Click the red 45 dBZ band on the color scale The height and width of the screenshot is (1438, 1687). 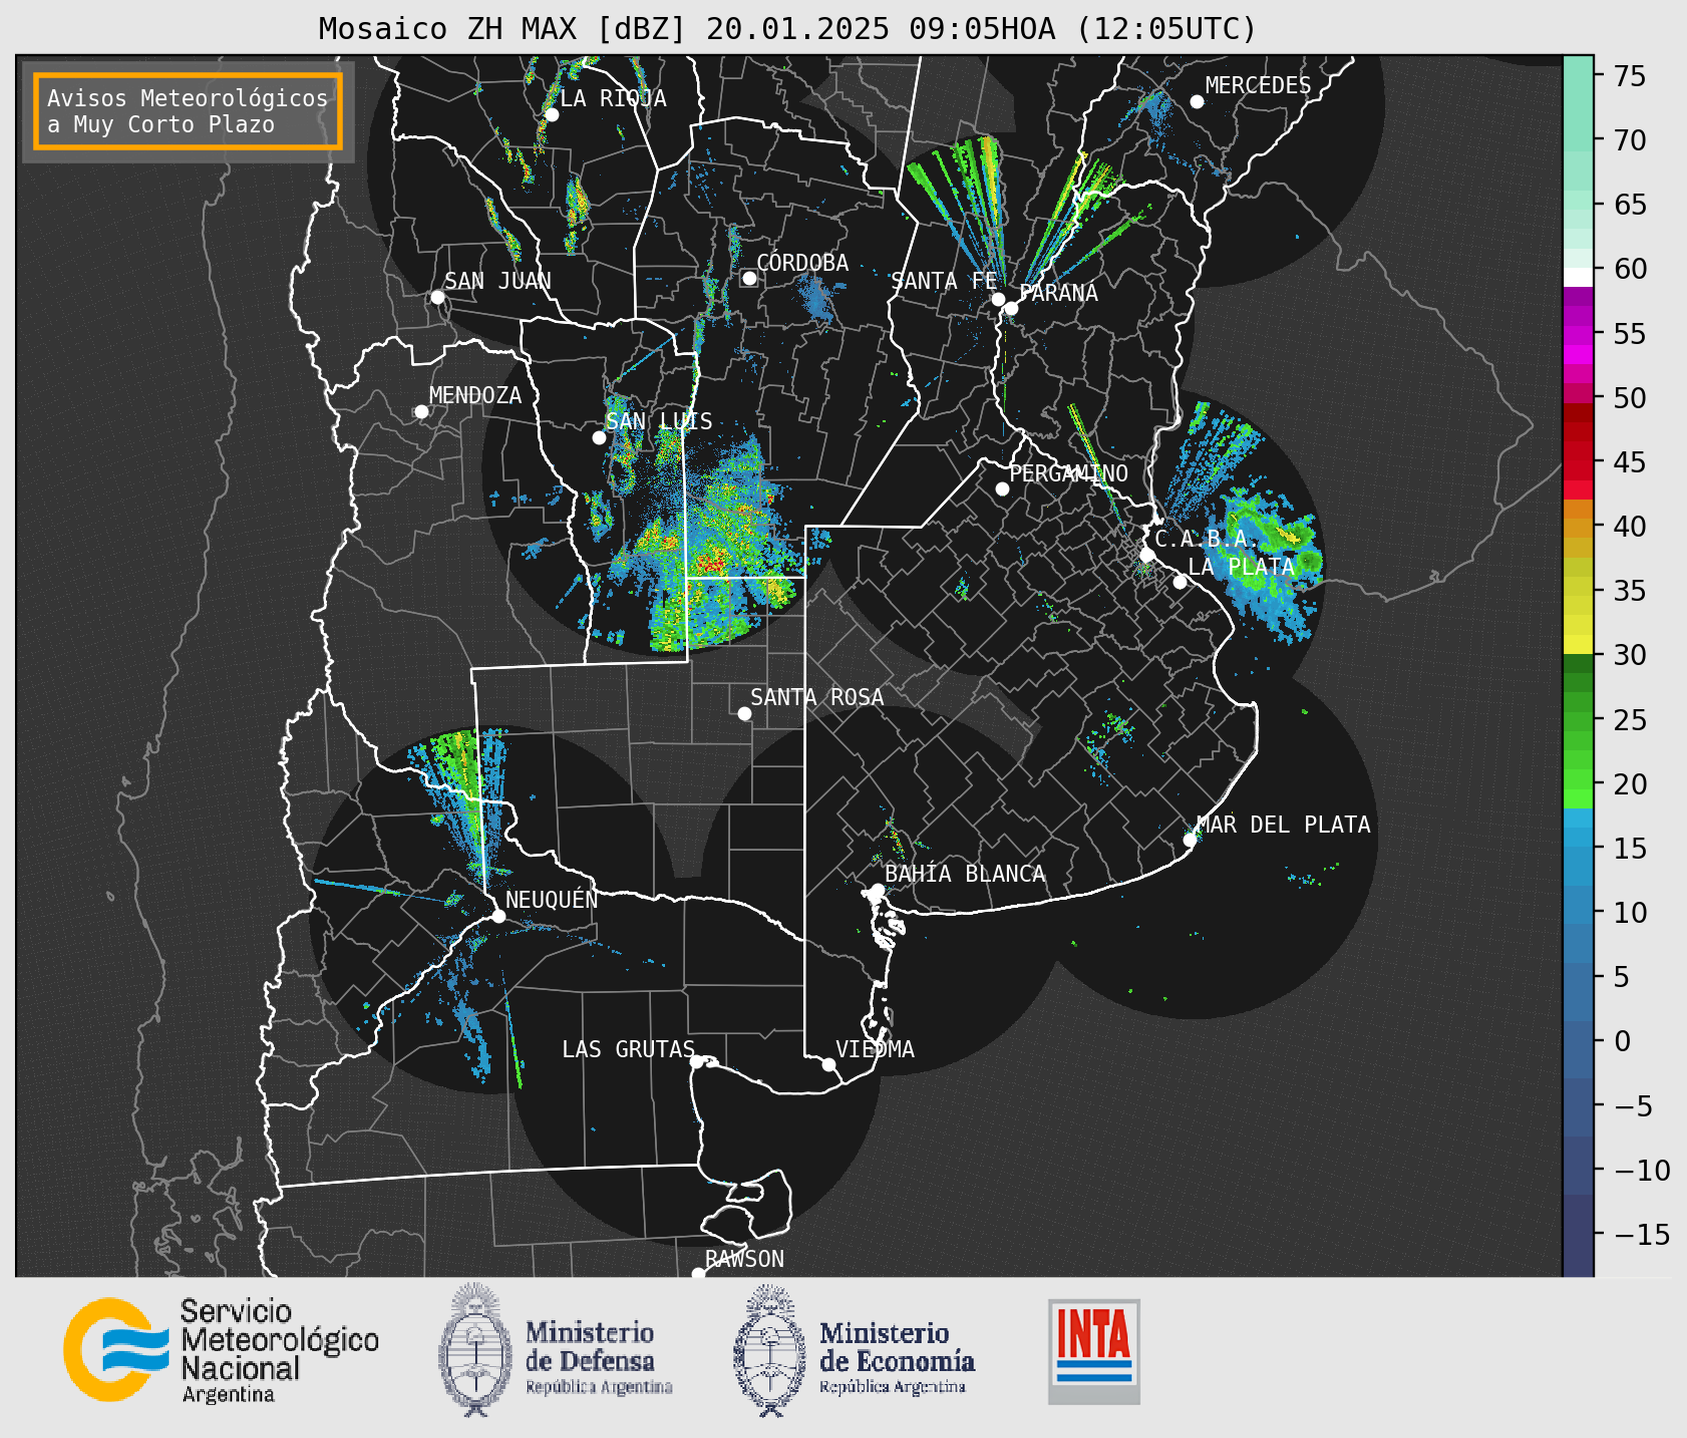coord(1578,462)
